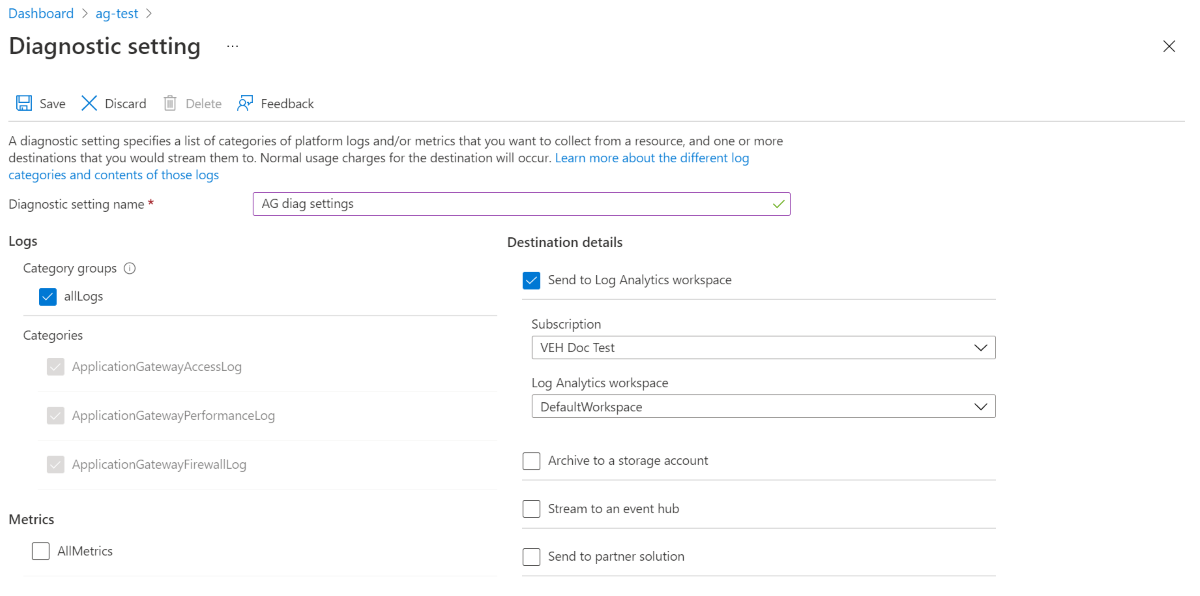Save the diagnostic setting
This screenshot has height=596, width=1200.
pyautogui.click(x=40, y=103)
